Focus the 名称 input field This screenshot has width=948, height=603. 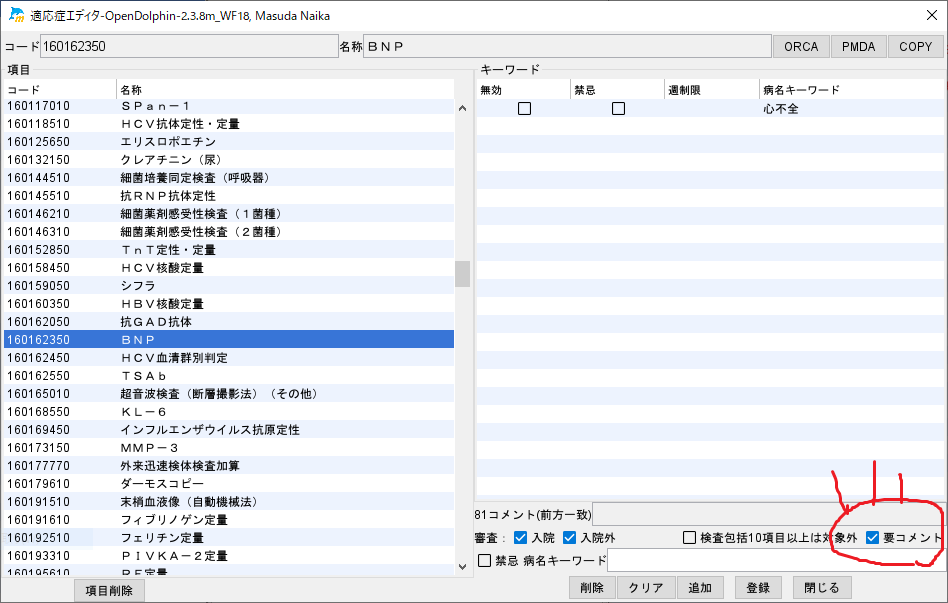coord(567,47)
